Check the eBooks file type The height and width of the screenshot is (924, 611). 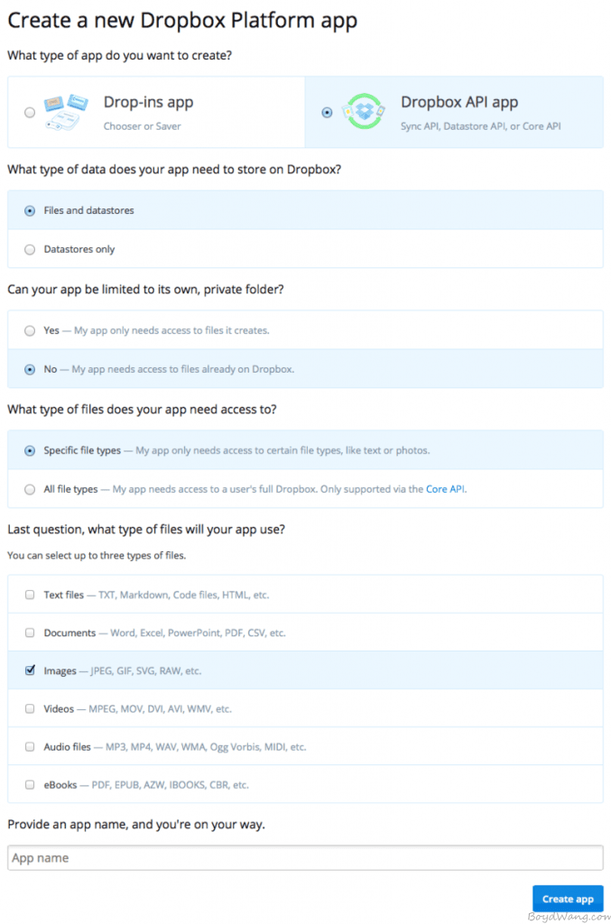[x=30, y=785]
